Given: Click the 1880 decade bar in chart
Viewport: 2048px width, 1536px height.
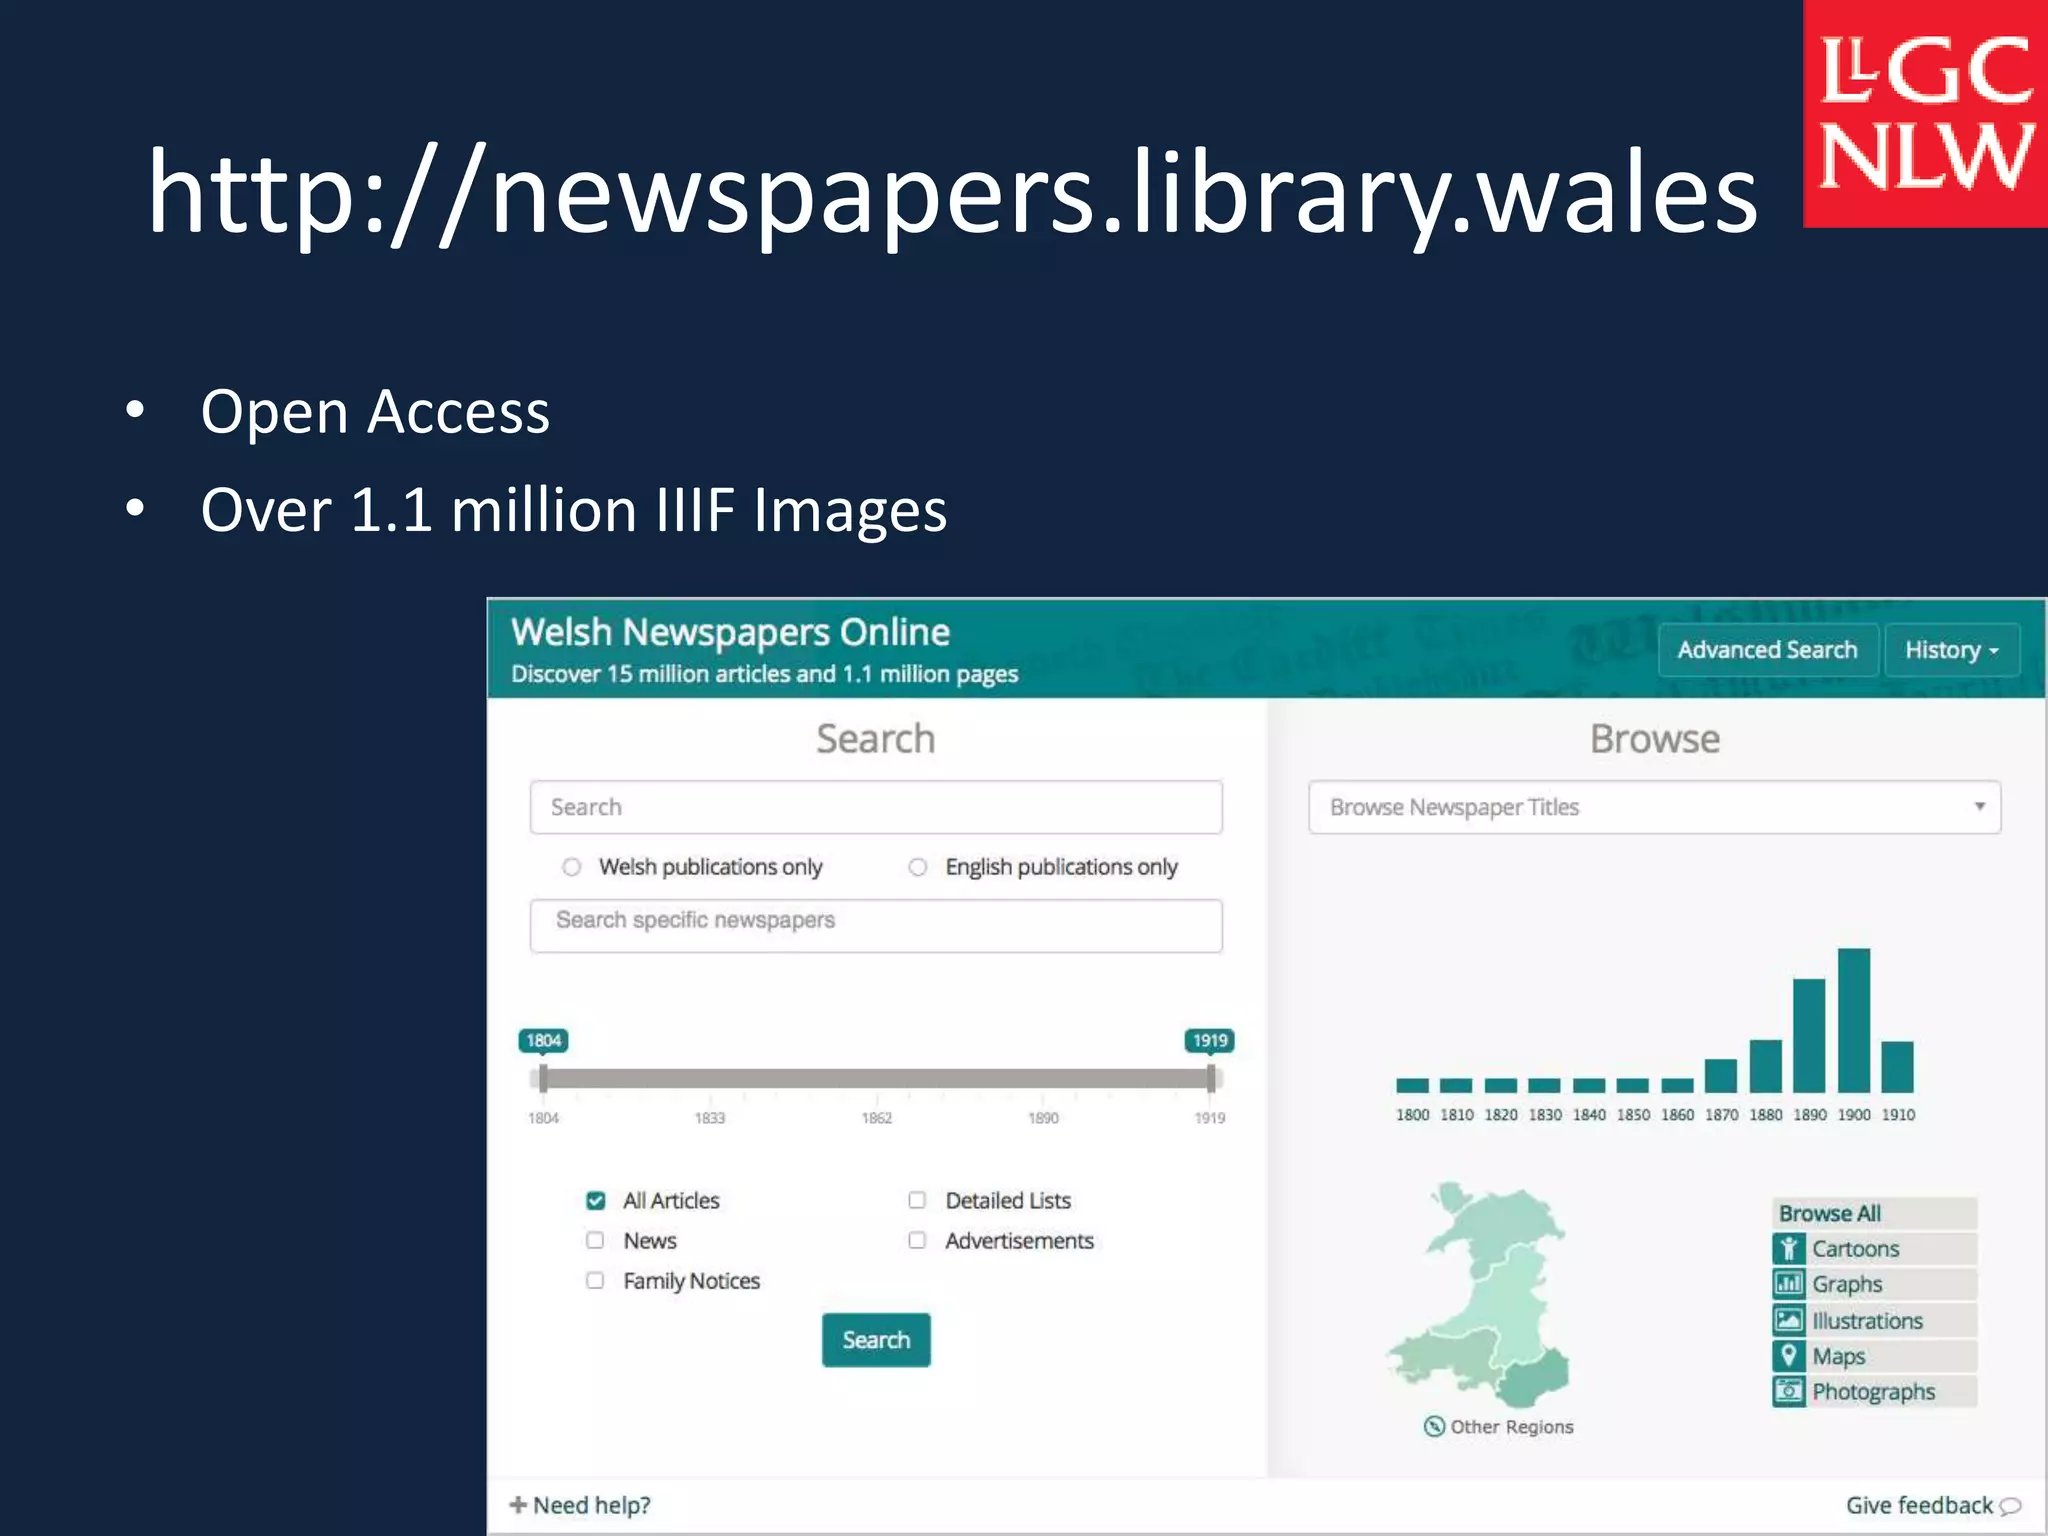Looking at the screenshot, I should click(1765, 1066).
